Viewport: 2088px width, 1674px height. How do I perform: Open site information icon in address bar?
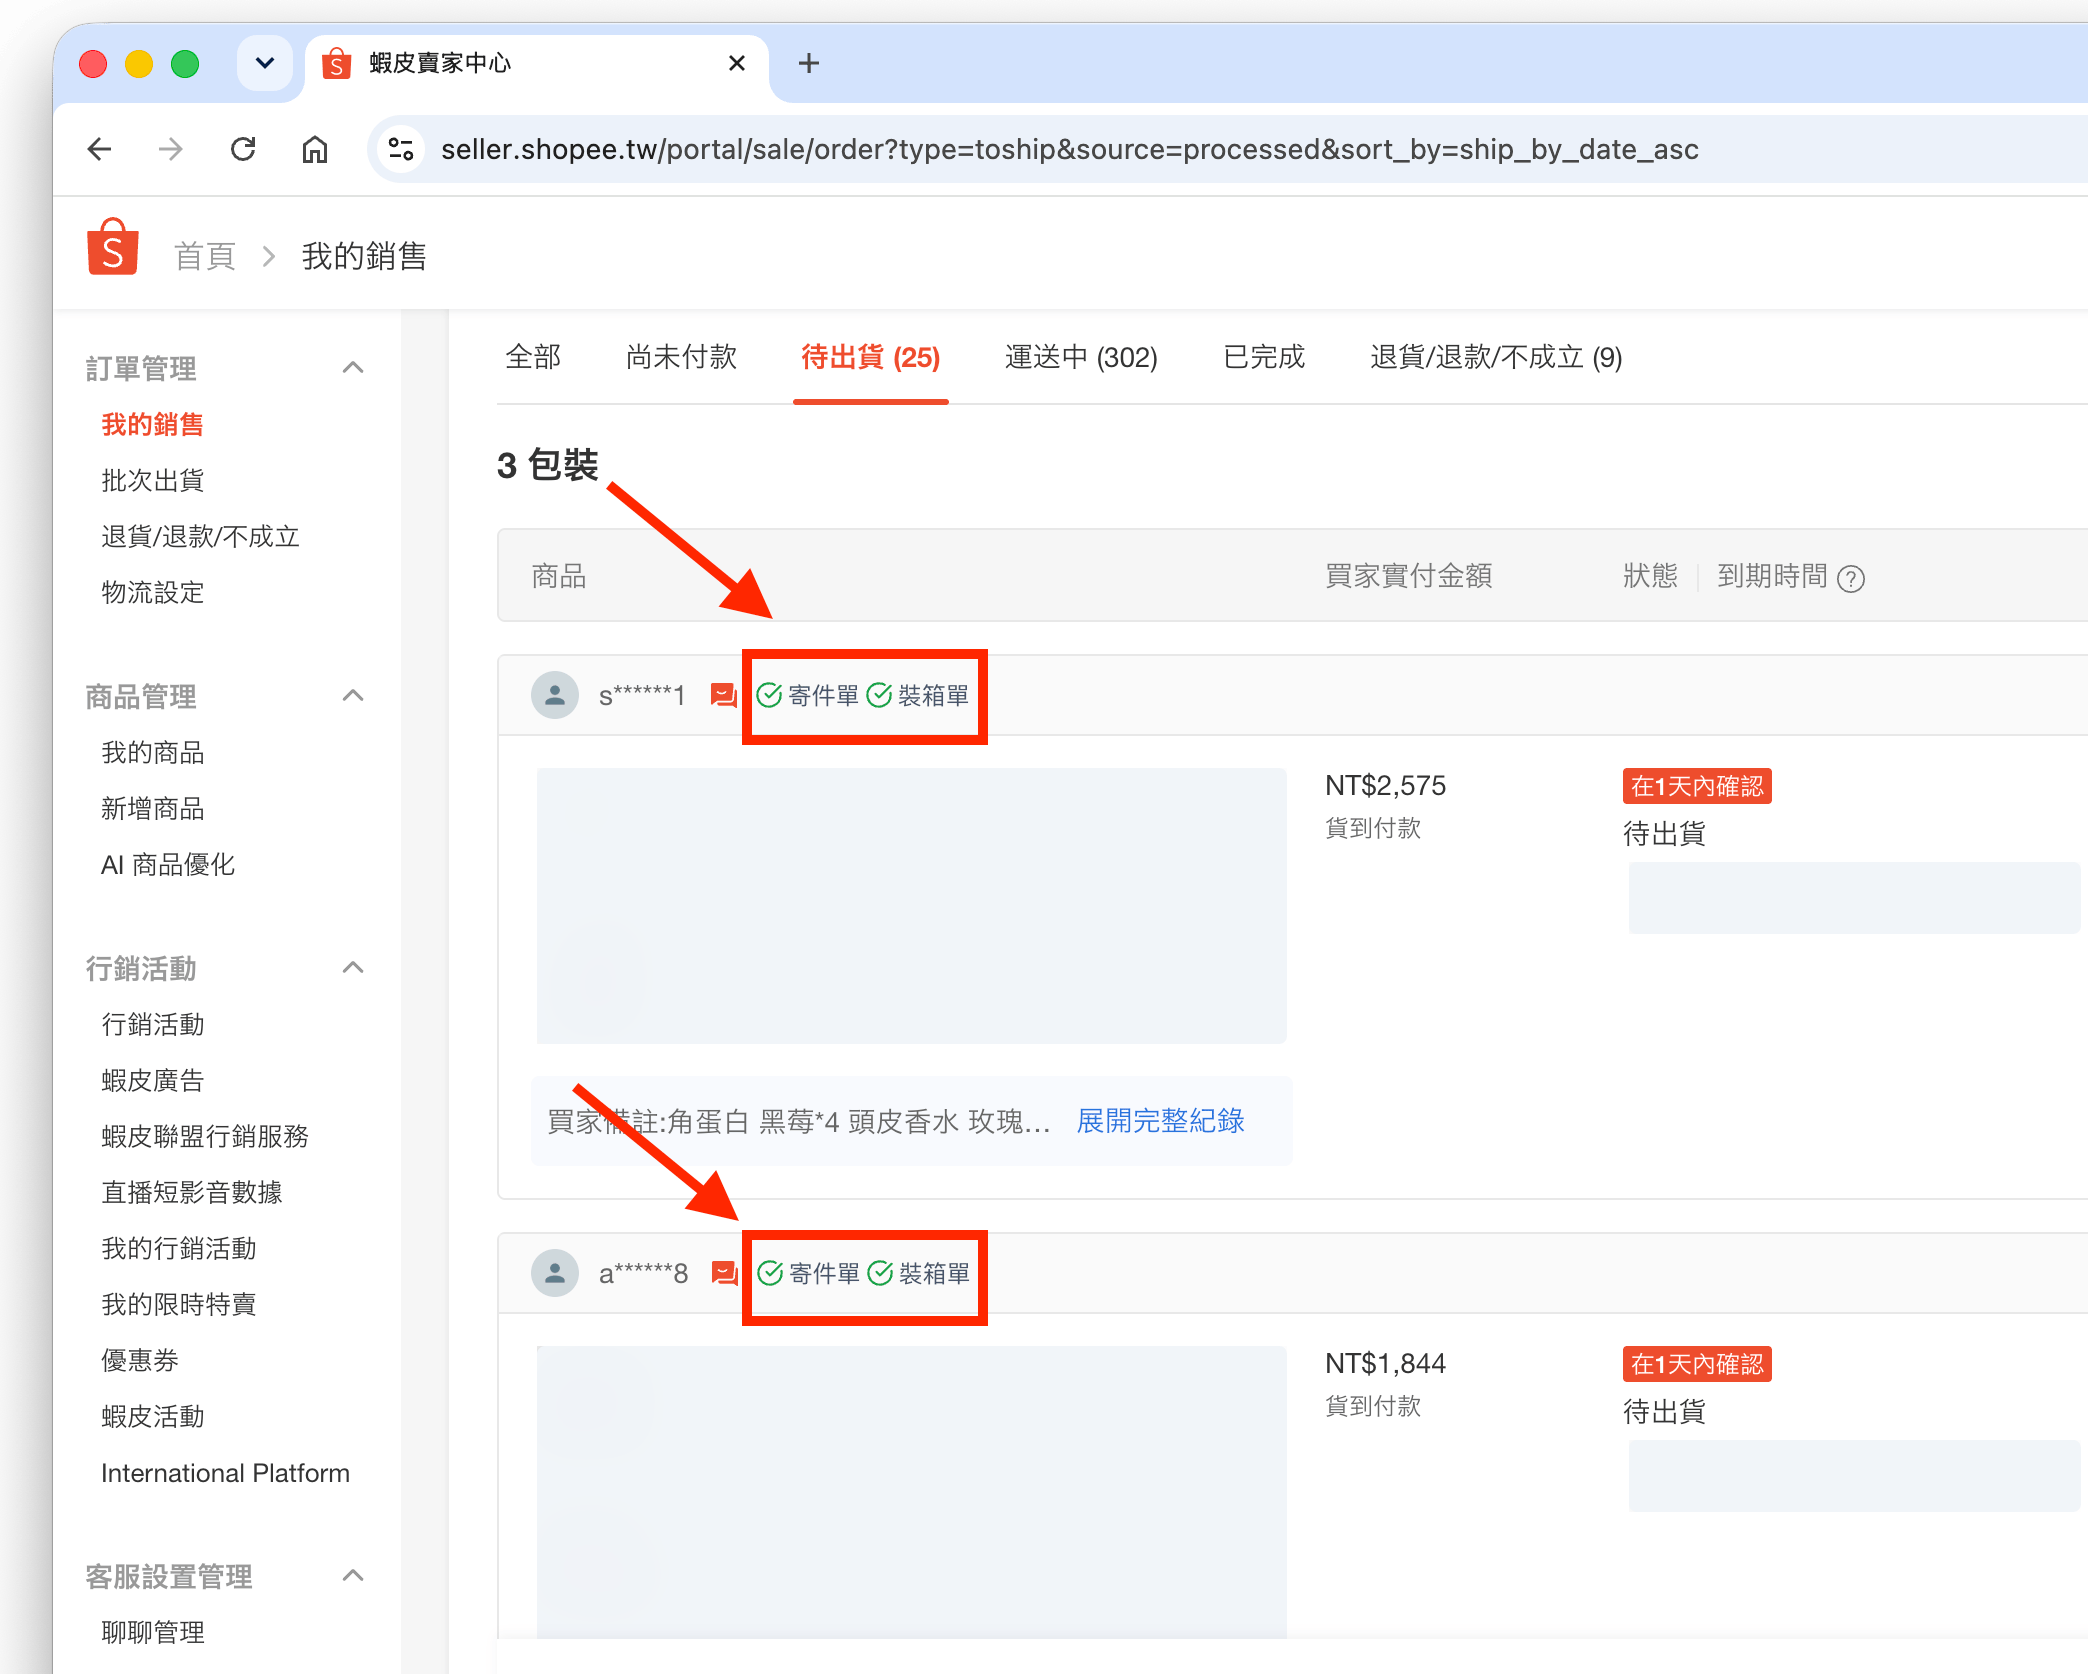coord(401,149)
